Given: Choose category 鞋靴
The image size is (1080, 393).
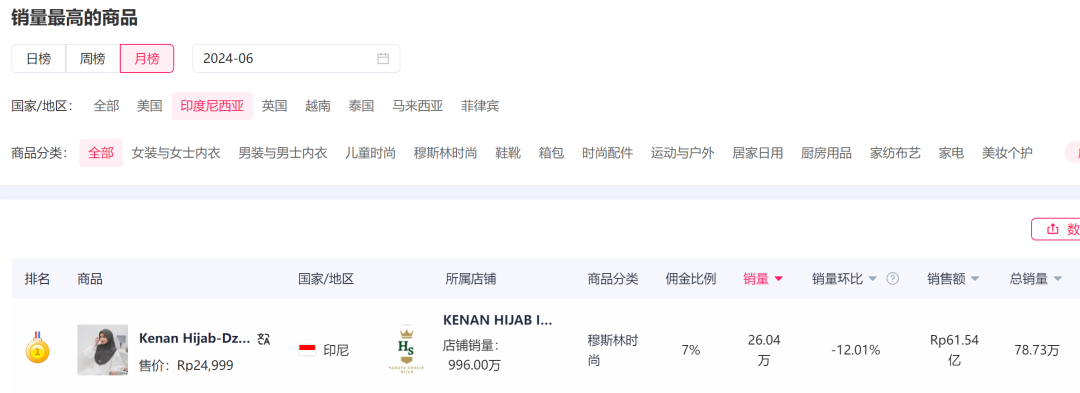Looking at the screenshot, I should pos(508,153).
